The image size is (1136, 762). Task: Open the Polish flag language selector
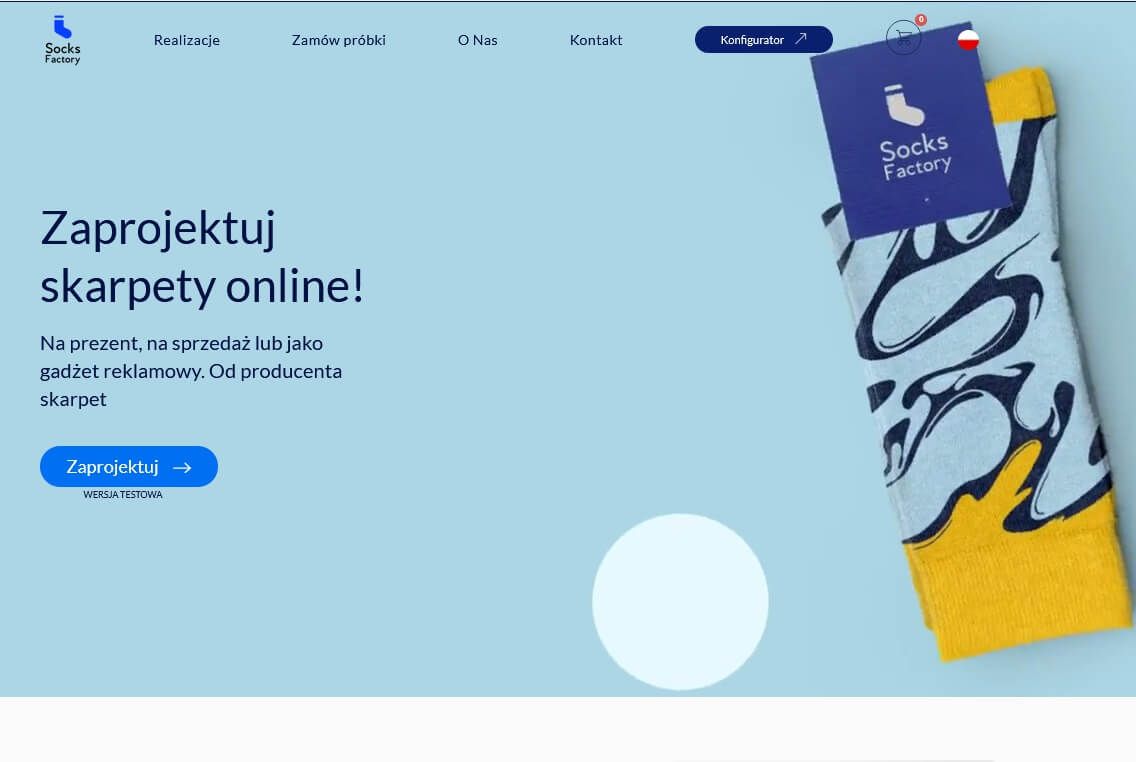click(x=968, y=40)
